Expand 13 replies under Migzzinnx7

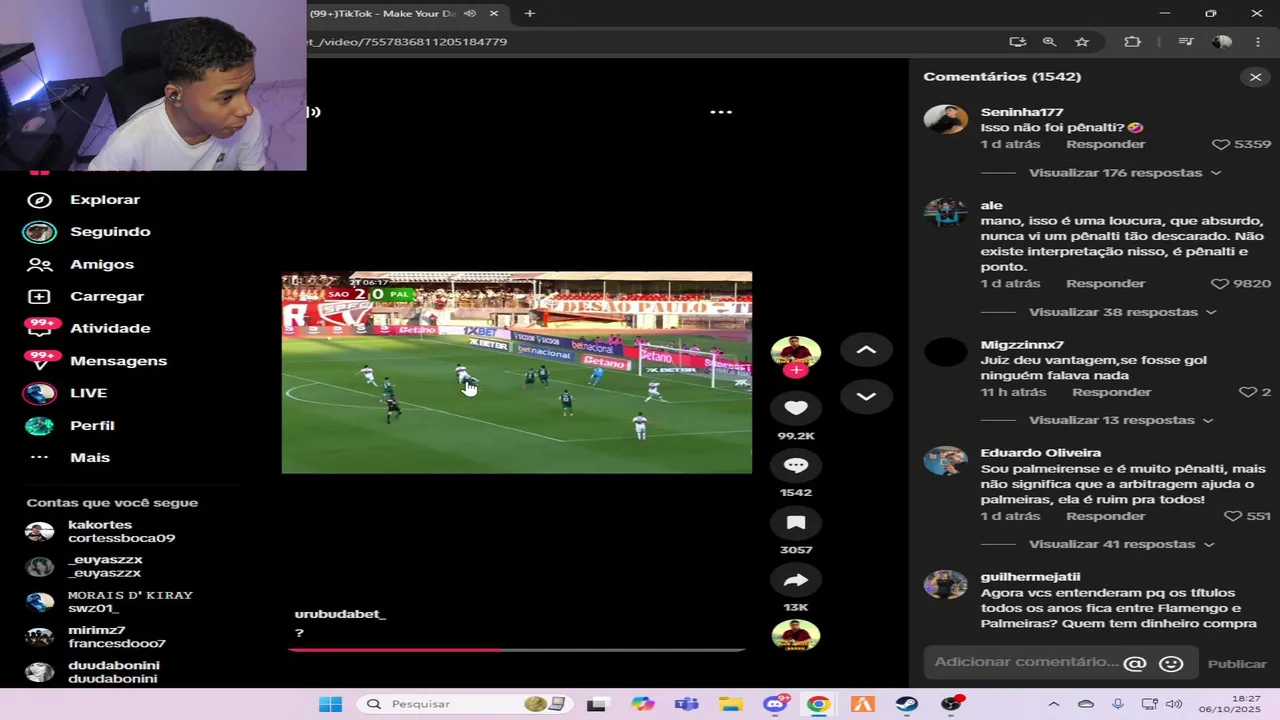1121,420
